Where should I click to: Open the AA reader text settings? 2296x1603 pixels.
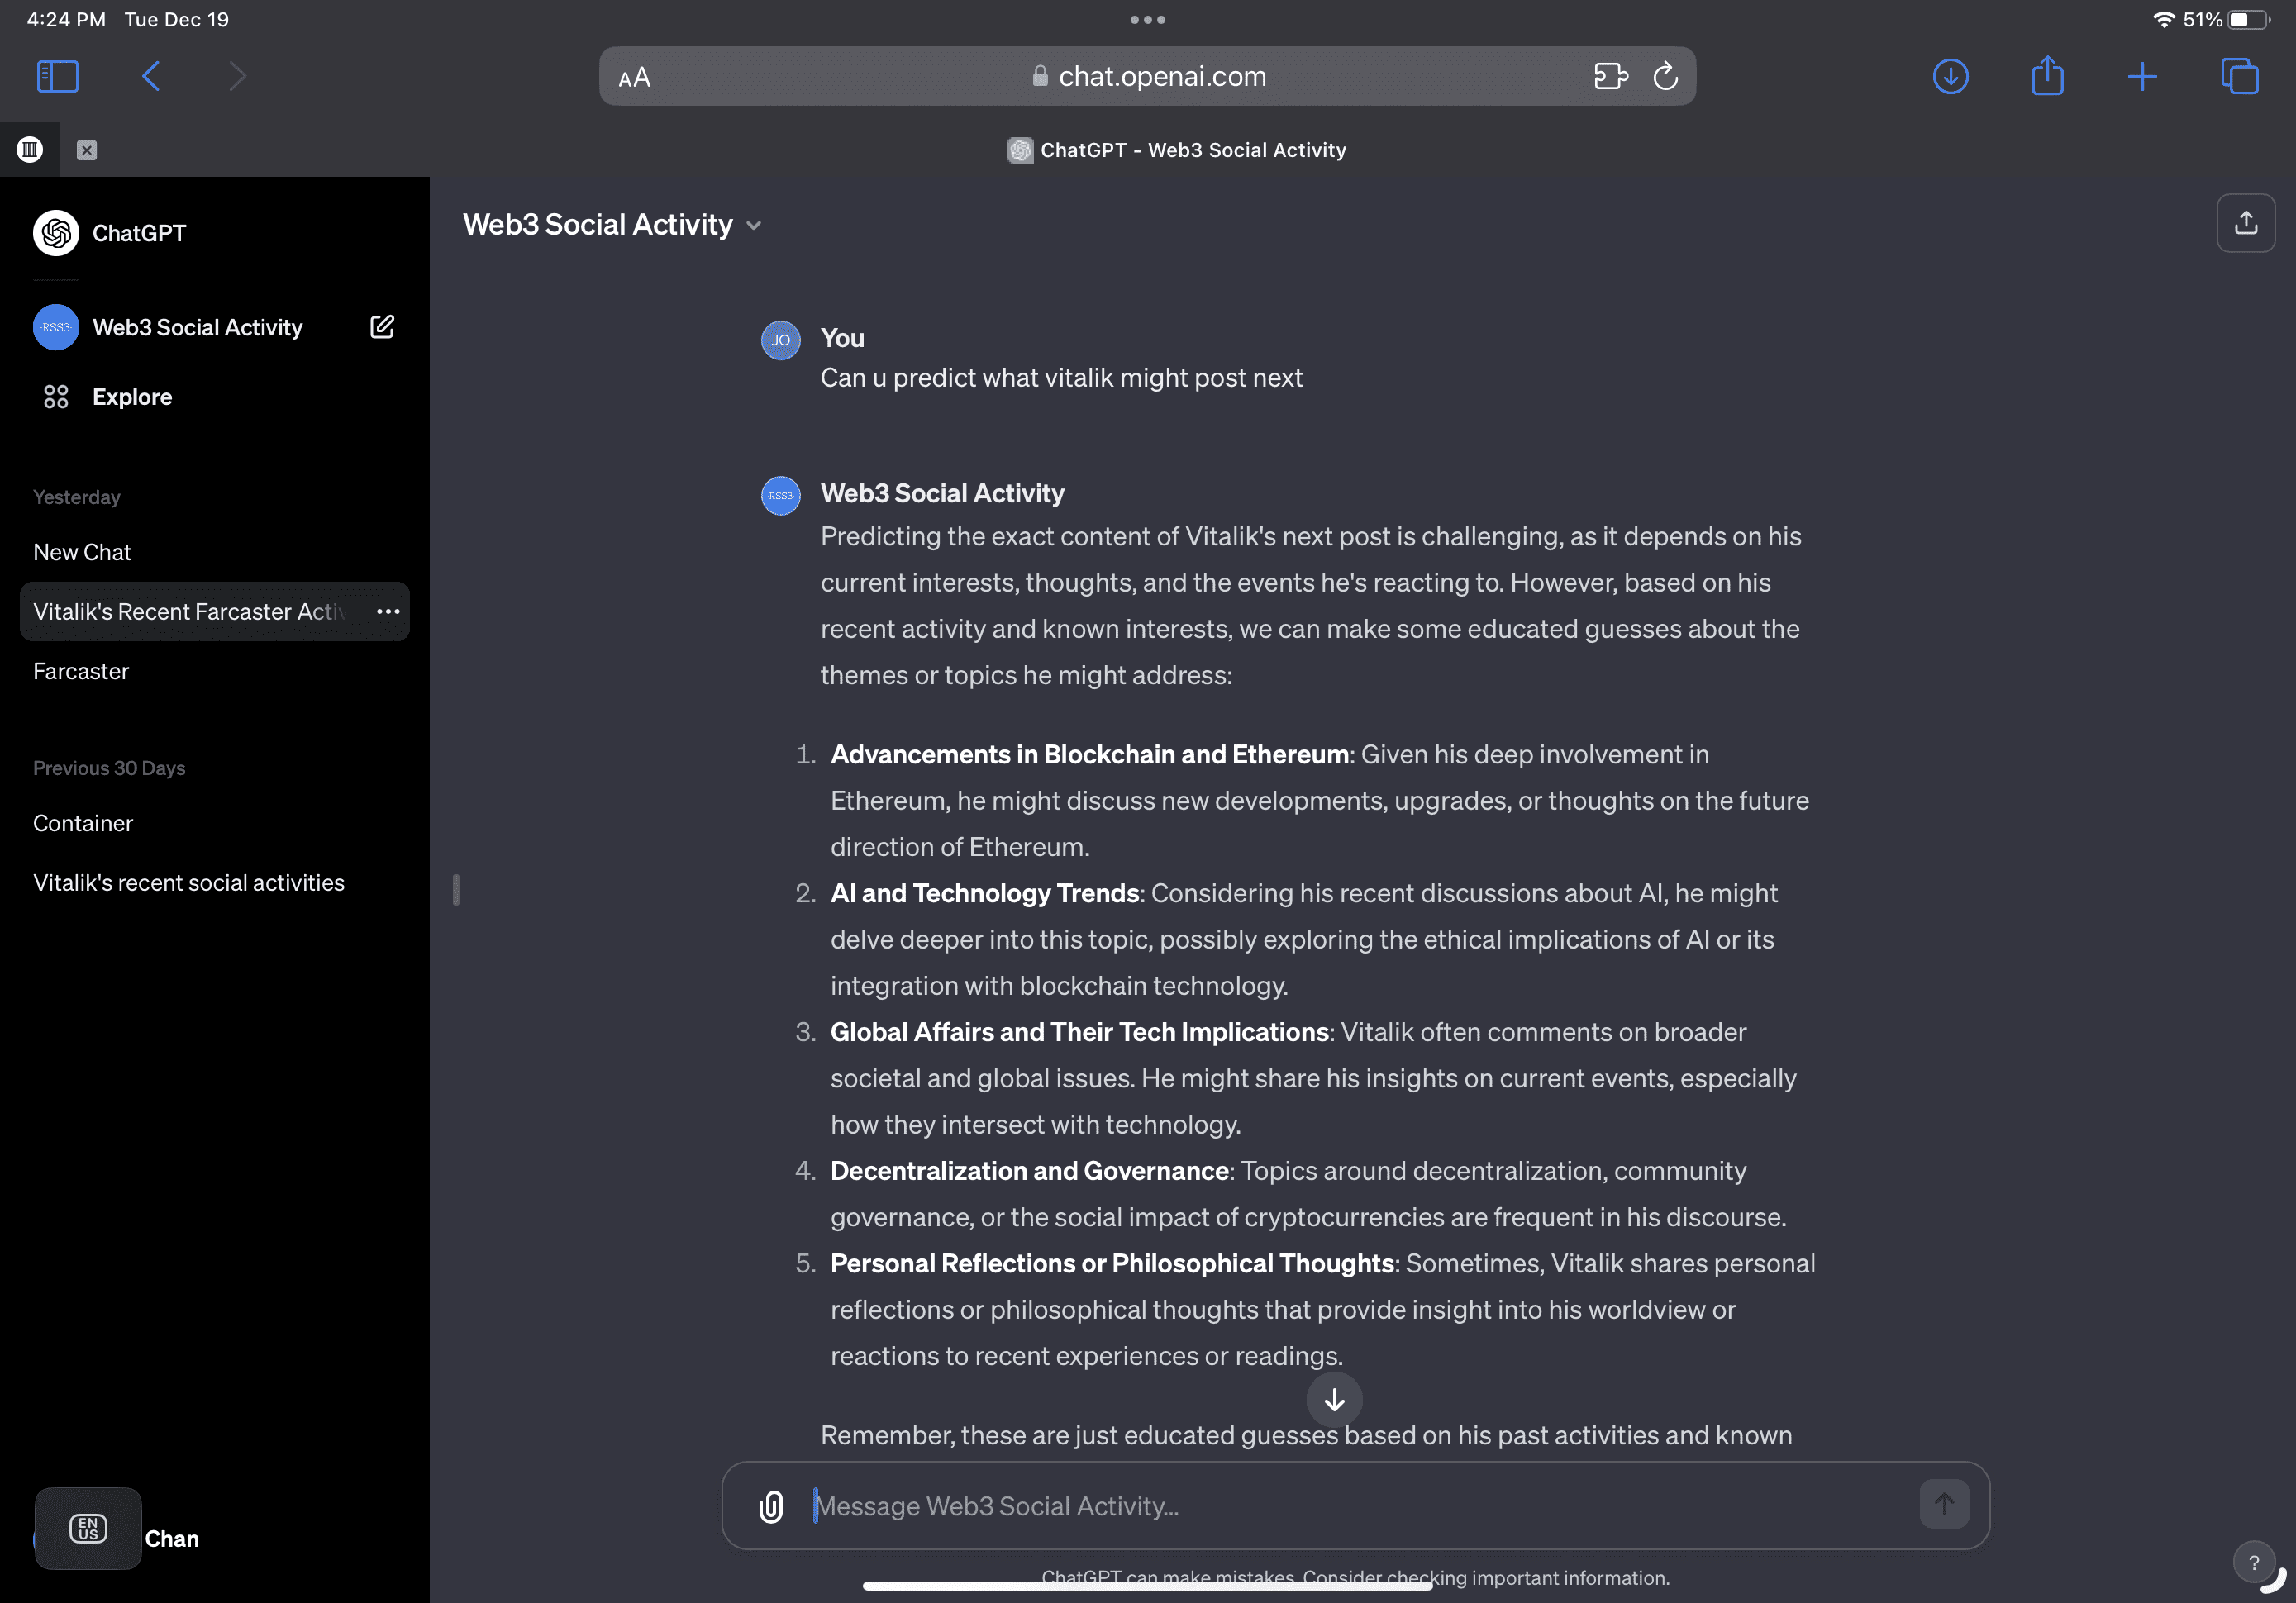pos(634,77)
